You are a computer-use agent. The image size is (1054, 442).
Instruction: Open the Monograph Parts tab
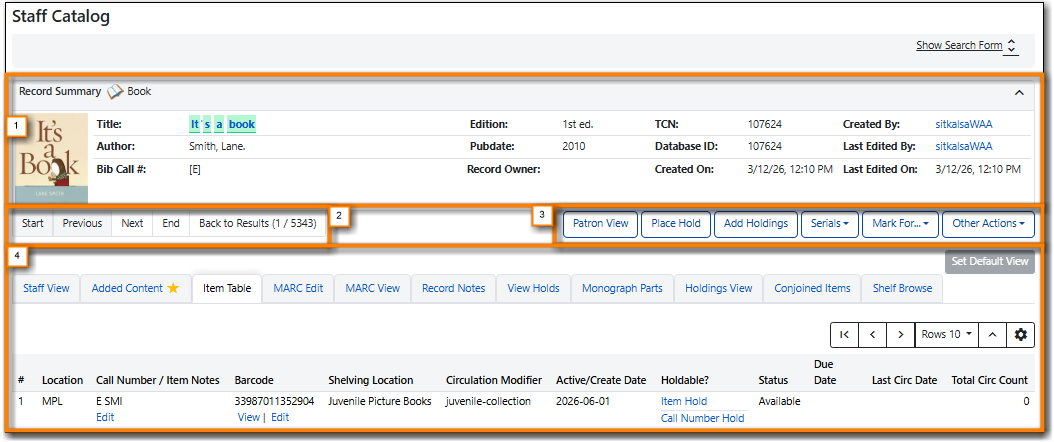622,288
